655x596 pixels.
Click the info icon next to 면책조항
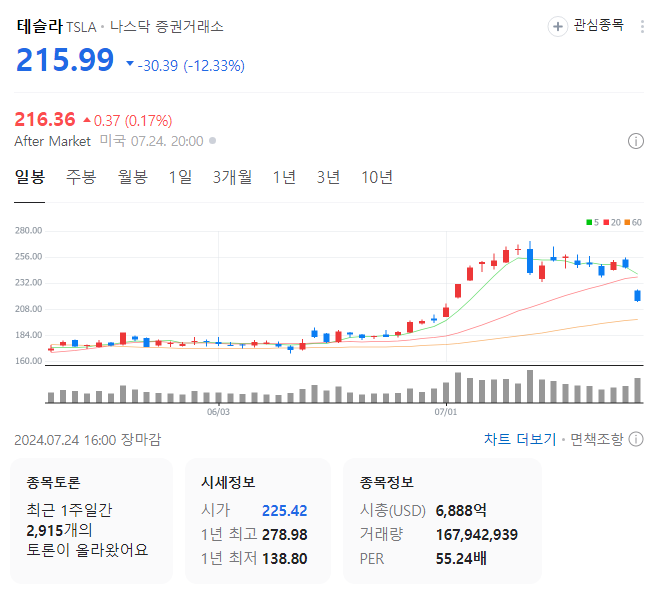pyautogui.click(x=636, y=439)
